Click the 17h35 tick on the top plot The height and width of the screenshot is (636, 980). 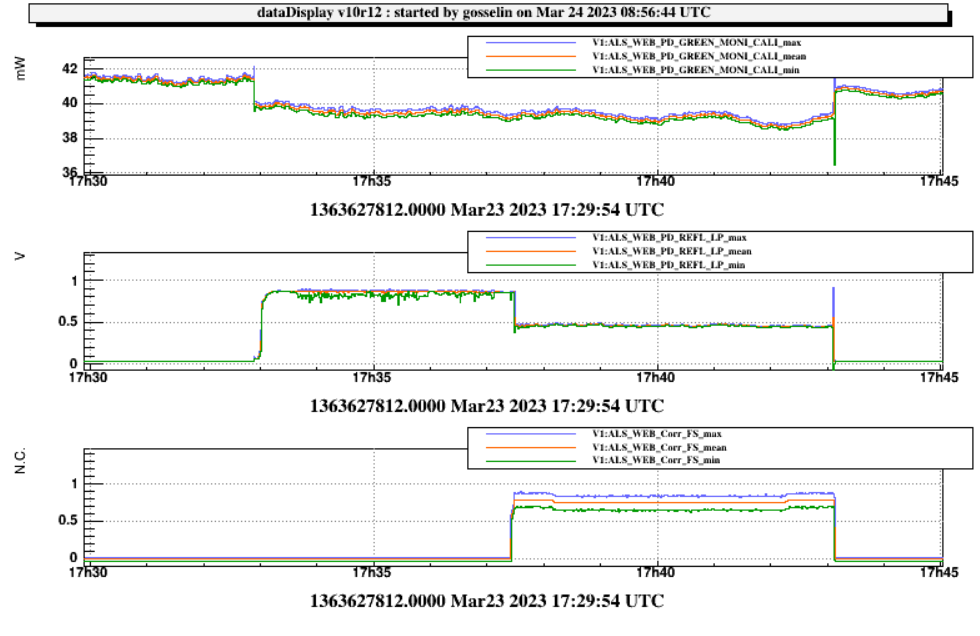371,181
